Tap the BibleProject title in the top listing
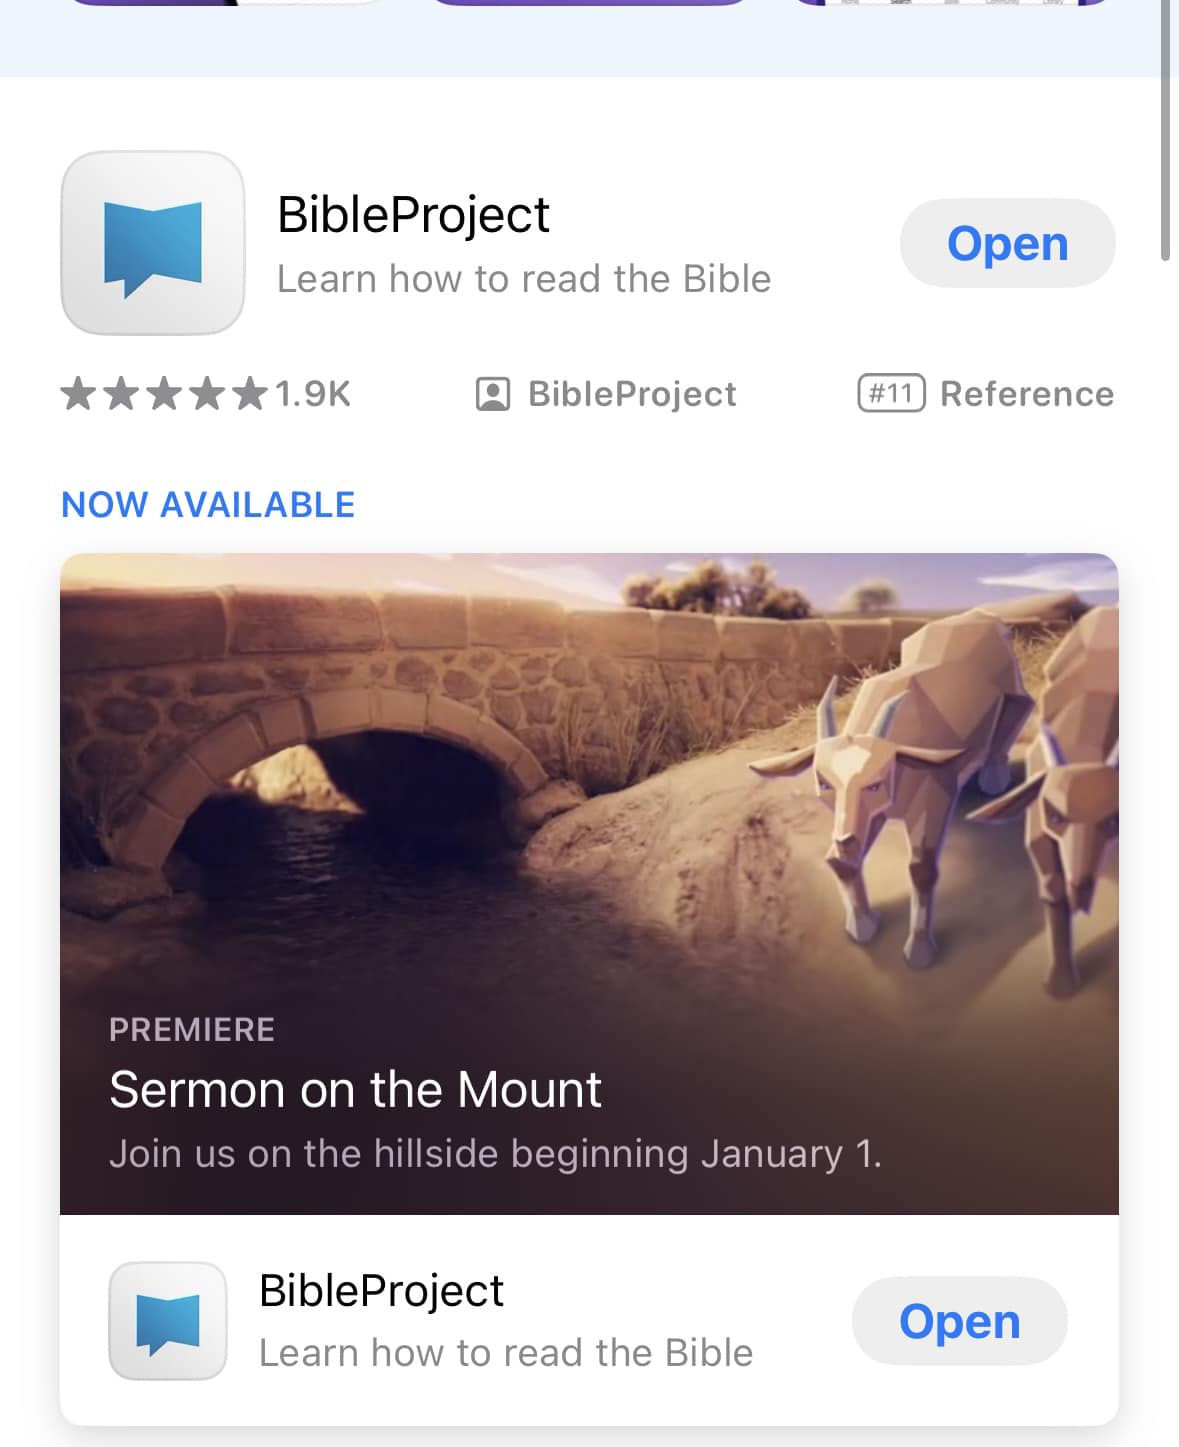 coord(413,215)
